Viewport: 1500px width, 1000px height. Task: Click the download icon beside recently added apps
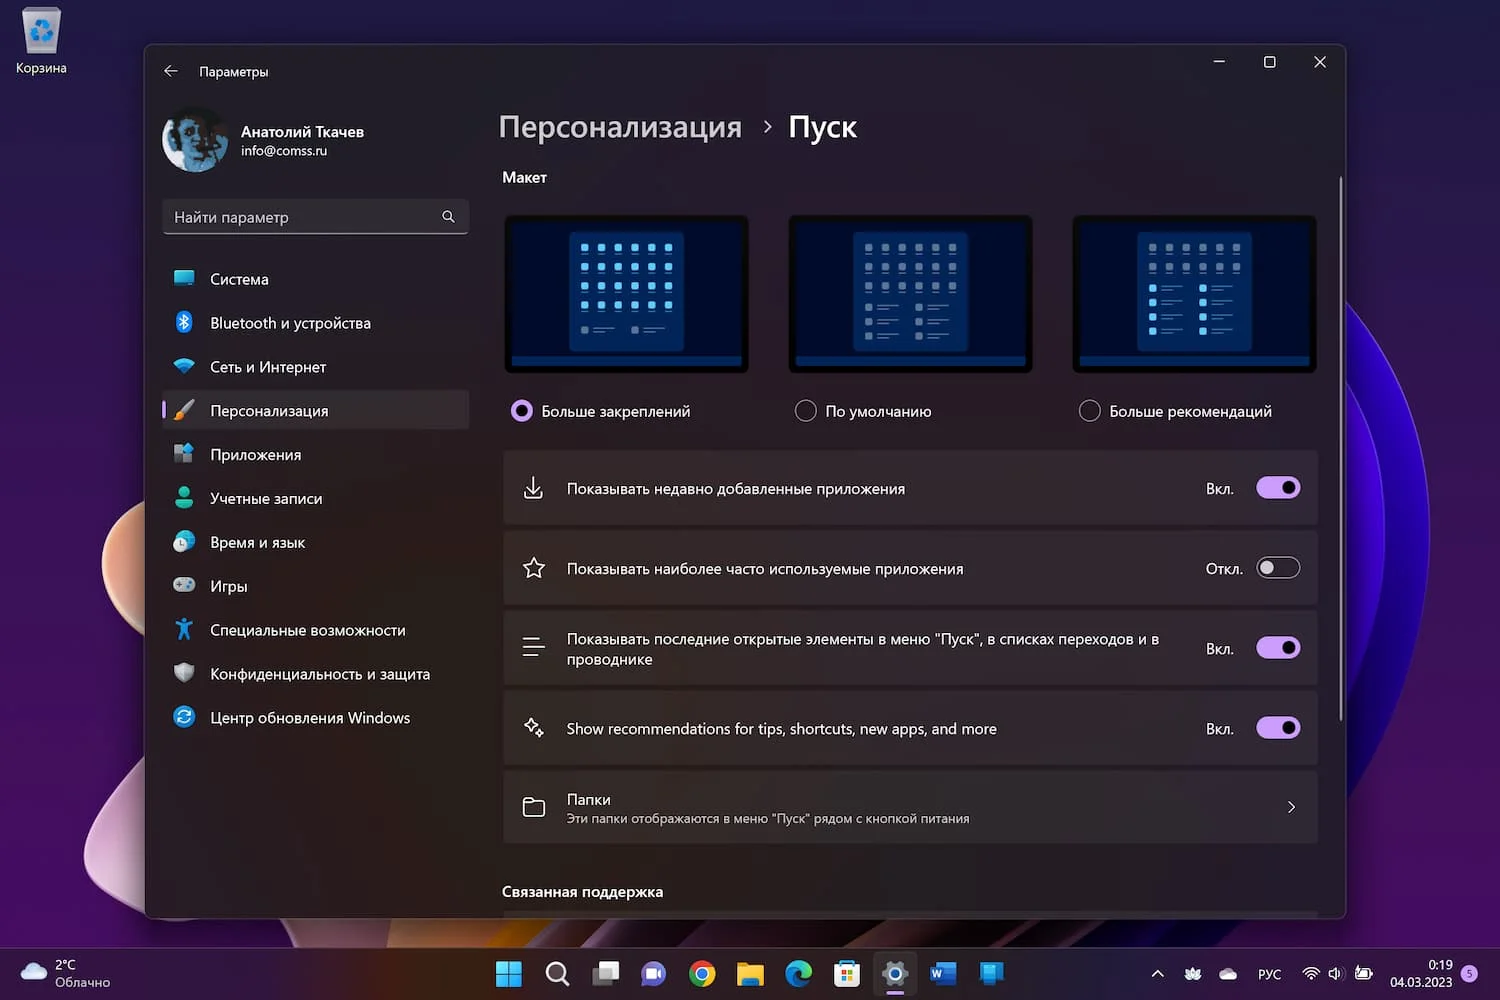click(534, 488)
